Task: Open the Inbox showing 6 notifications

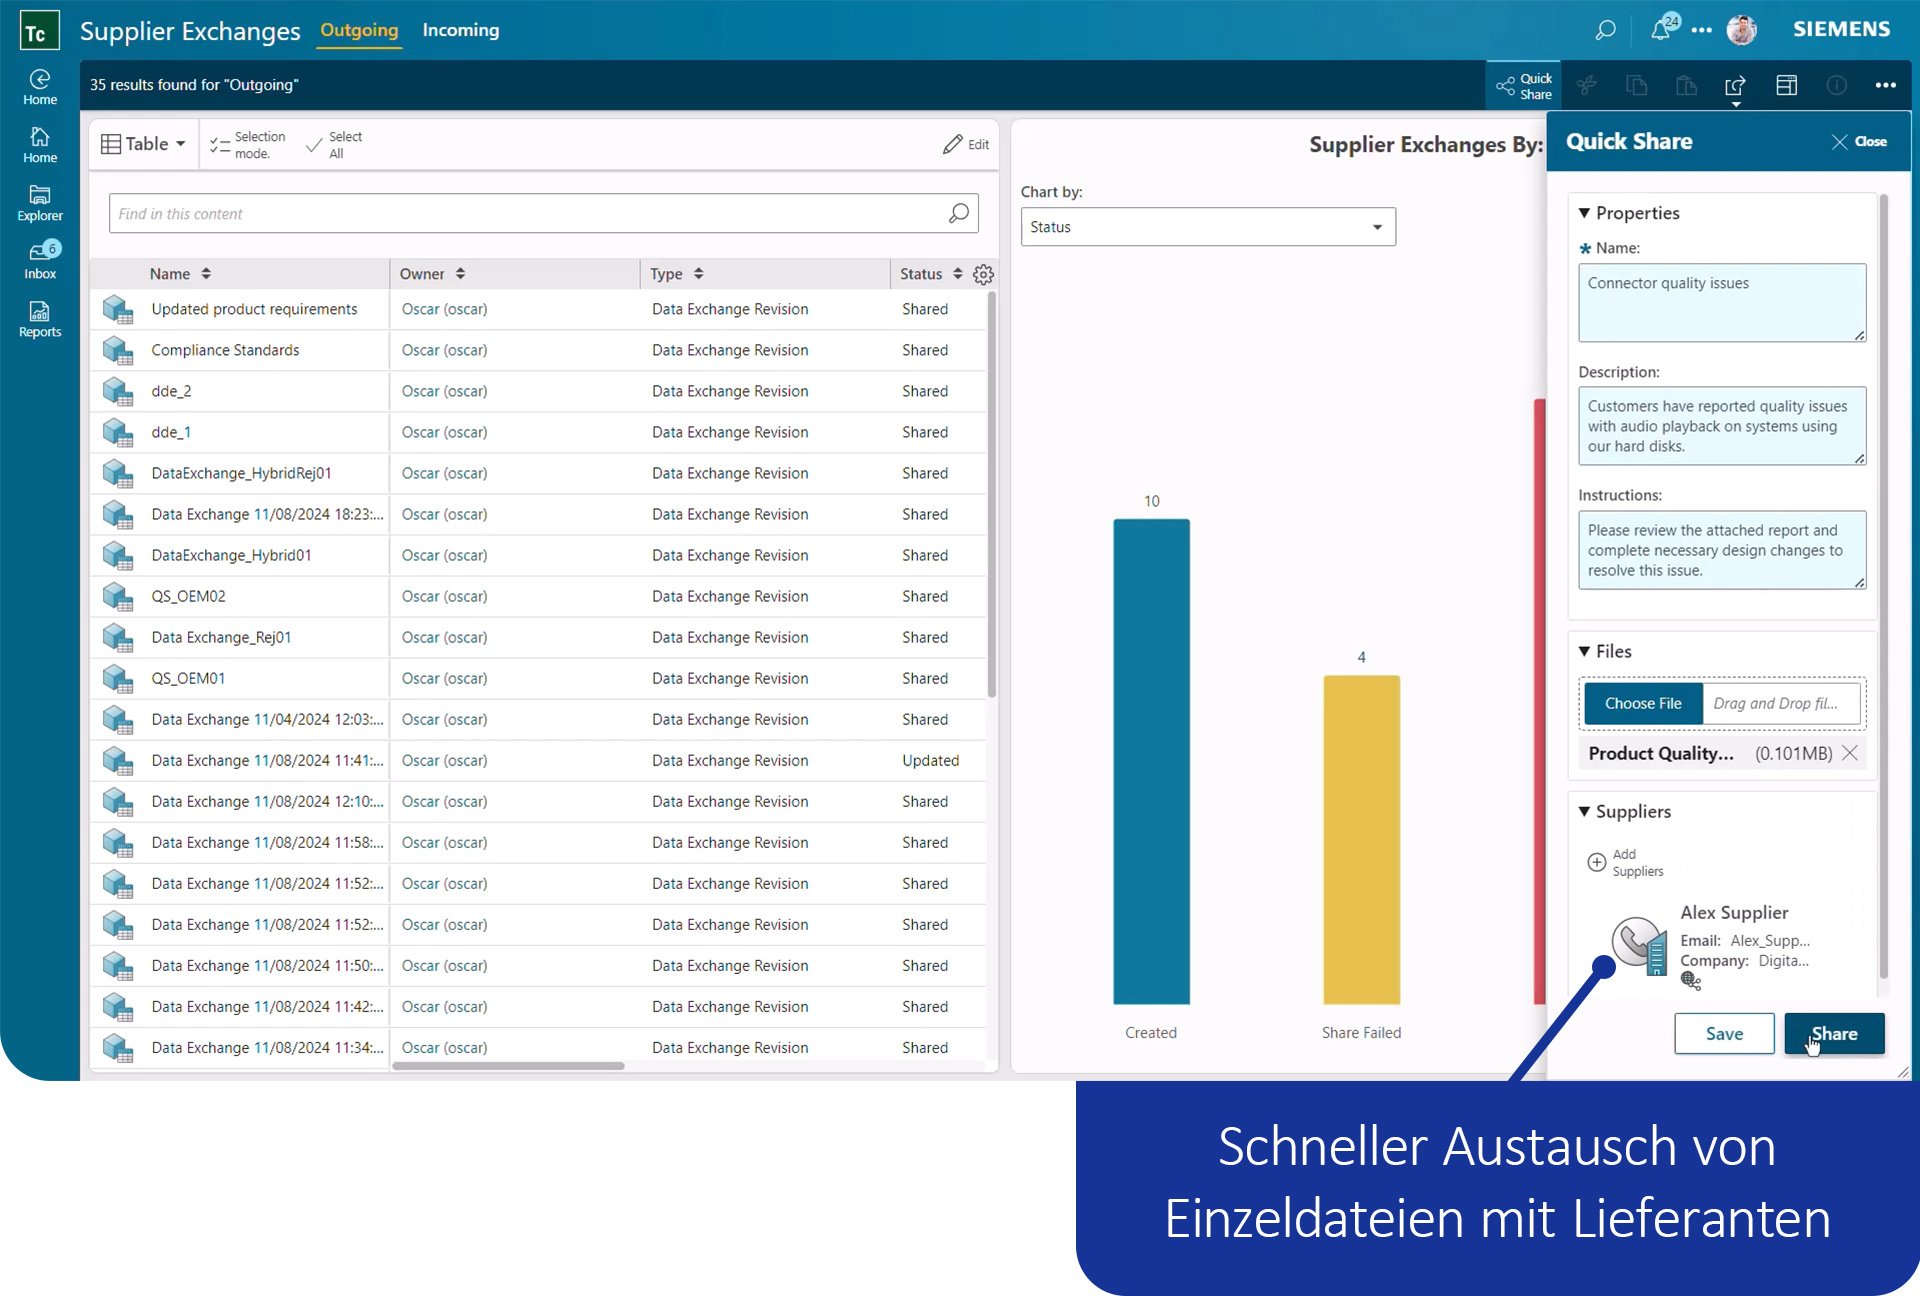Action: [39, 259]
